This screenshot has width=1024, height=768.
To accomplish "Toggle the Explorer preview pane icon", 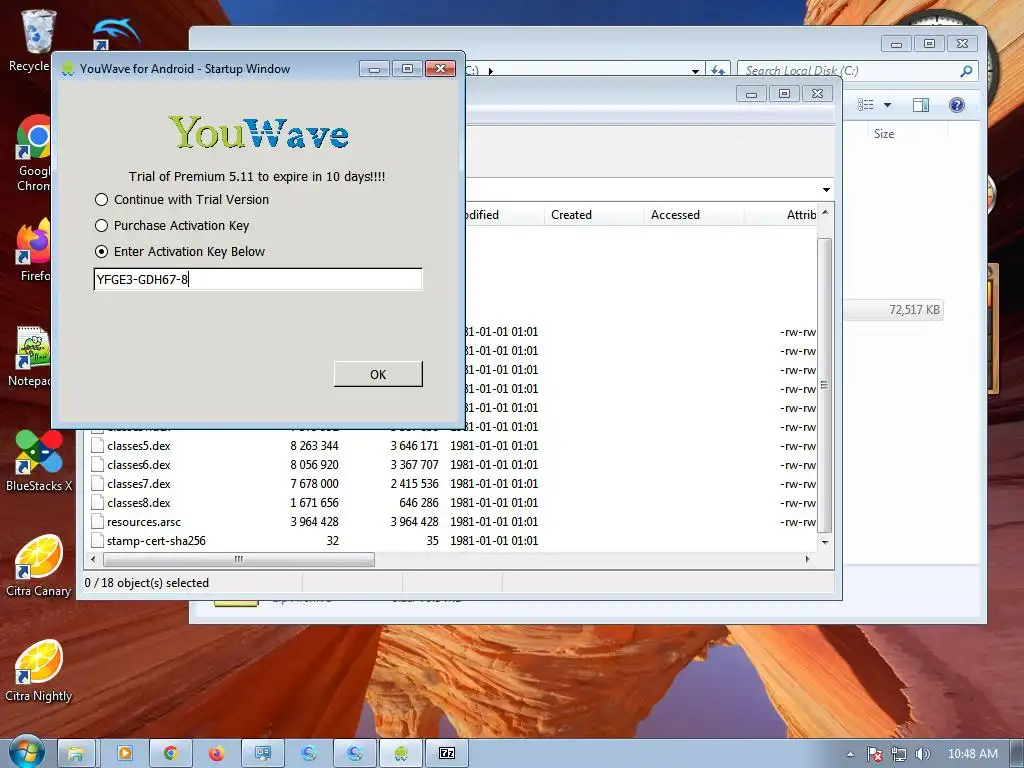I will point(921,104).
